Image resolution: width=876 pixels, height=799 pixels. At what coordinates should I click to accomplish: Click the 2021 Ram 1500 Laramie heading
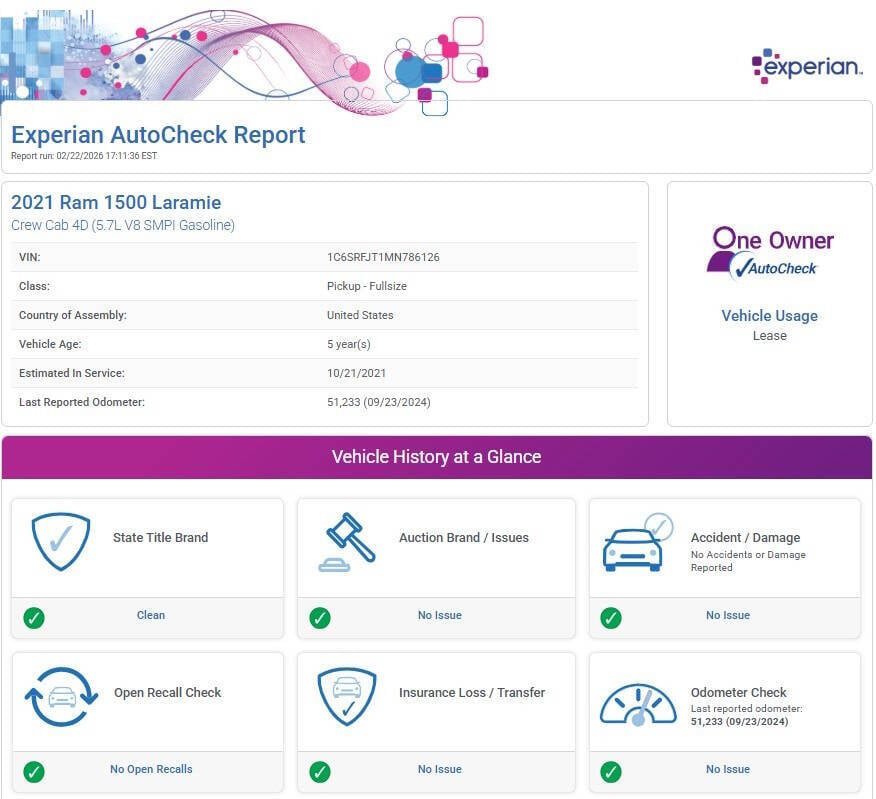point(116,202)
